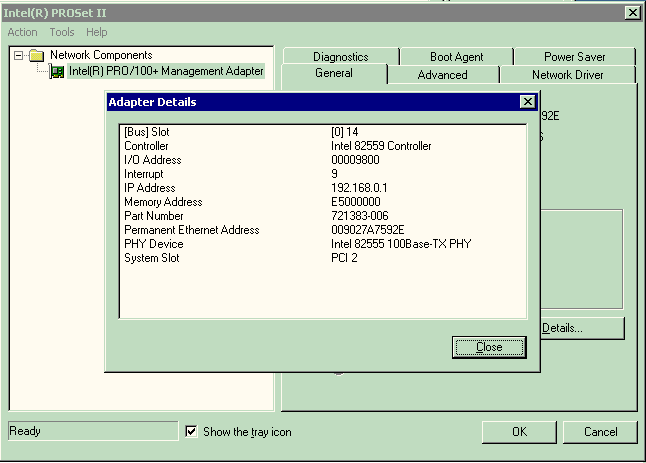
Task: Click the I/O Address row label
Action: (x=153, y=160)
